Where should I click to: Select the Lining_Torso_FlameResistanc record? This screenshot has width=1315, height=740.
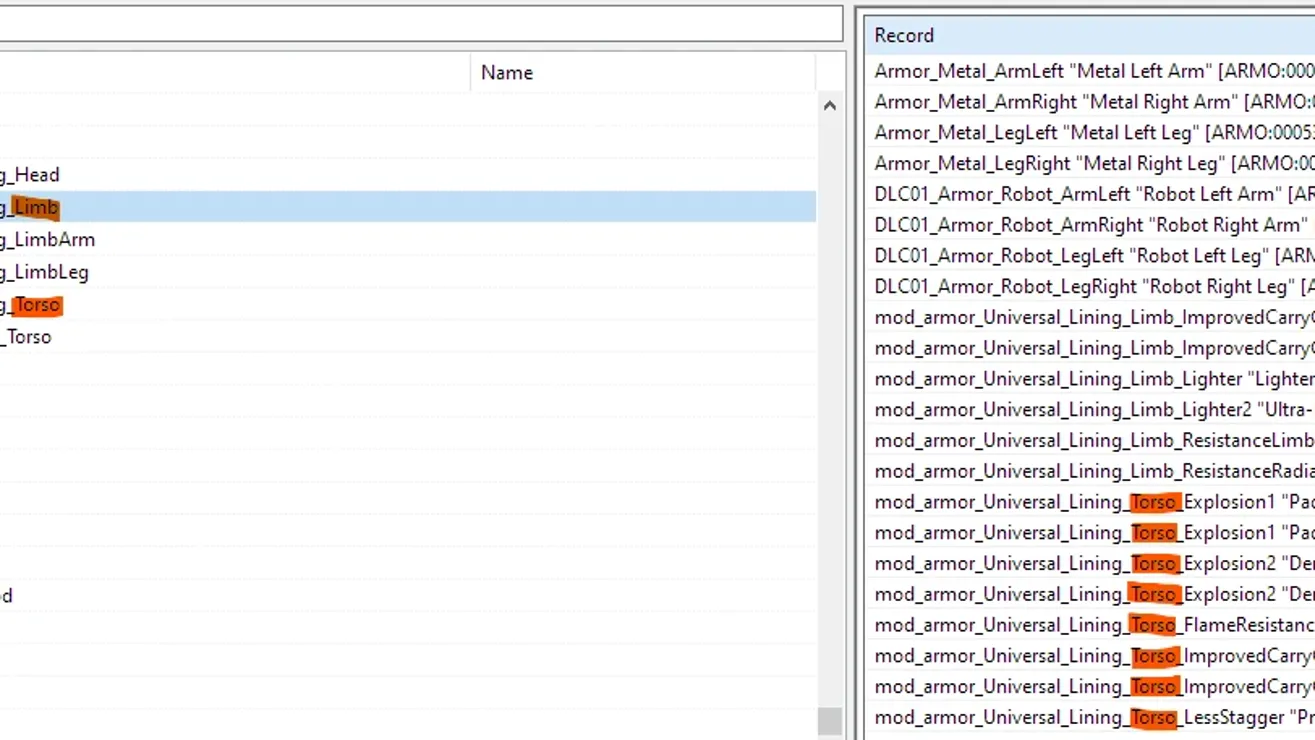tap(1090, 625)
